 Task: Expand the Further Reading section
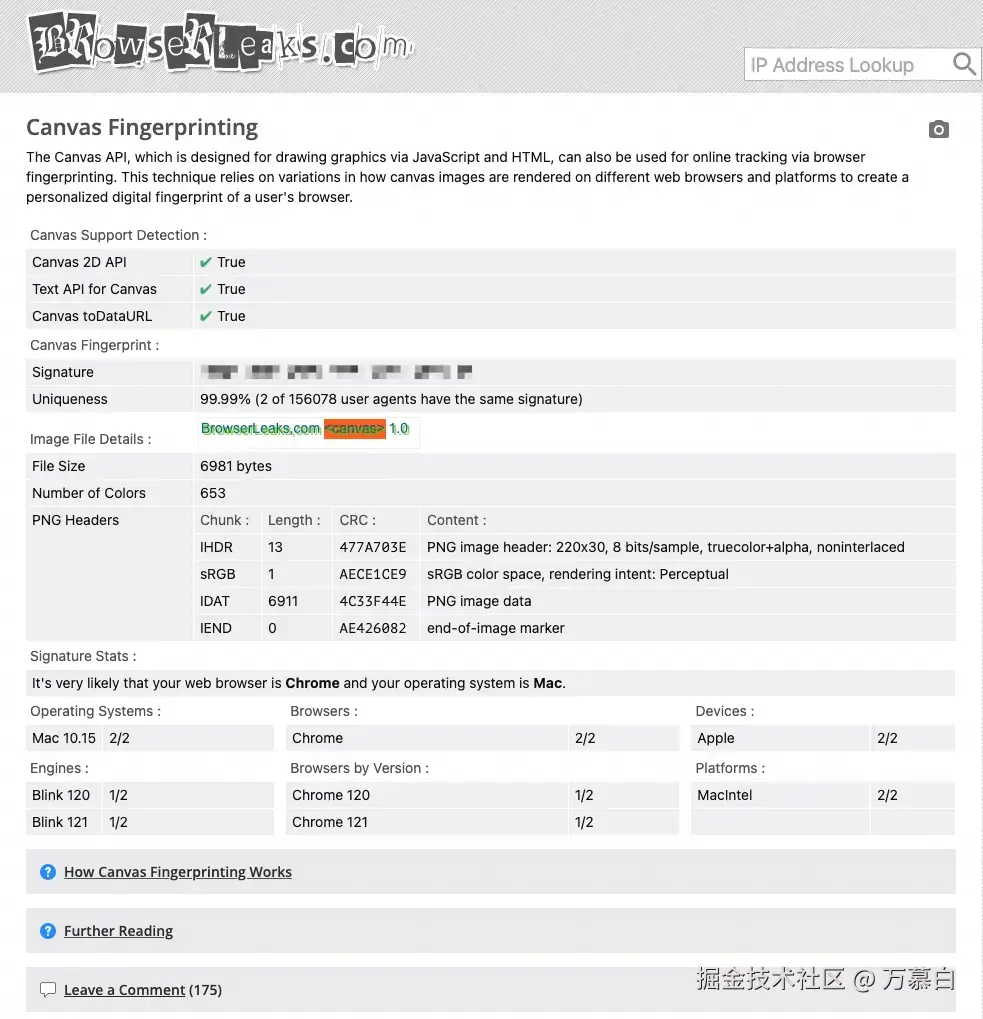(x=118, y=931)
